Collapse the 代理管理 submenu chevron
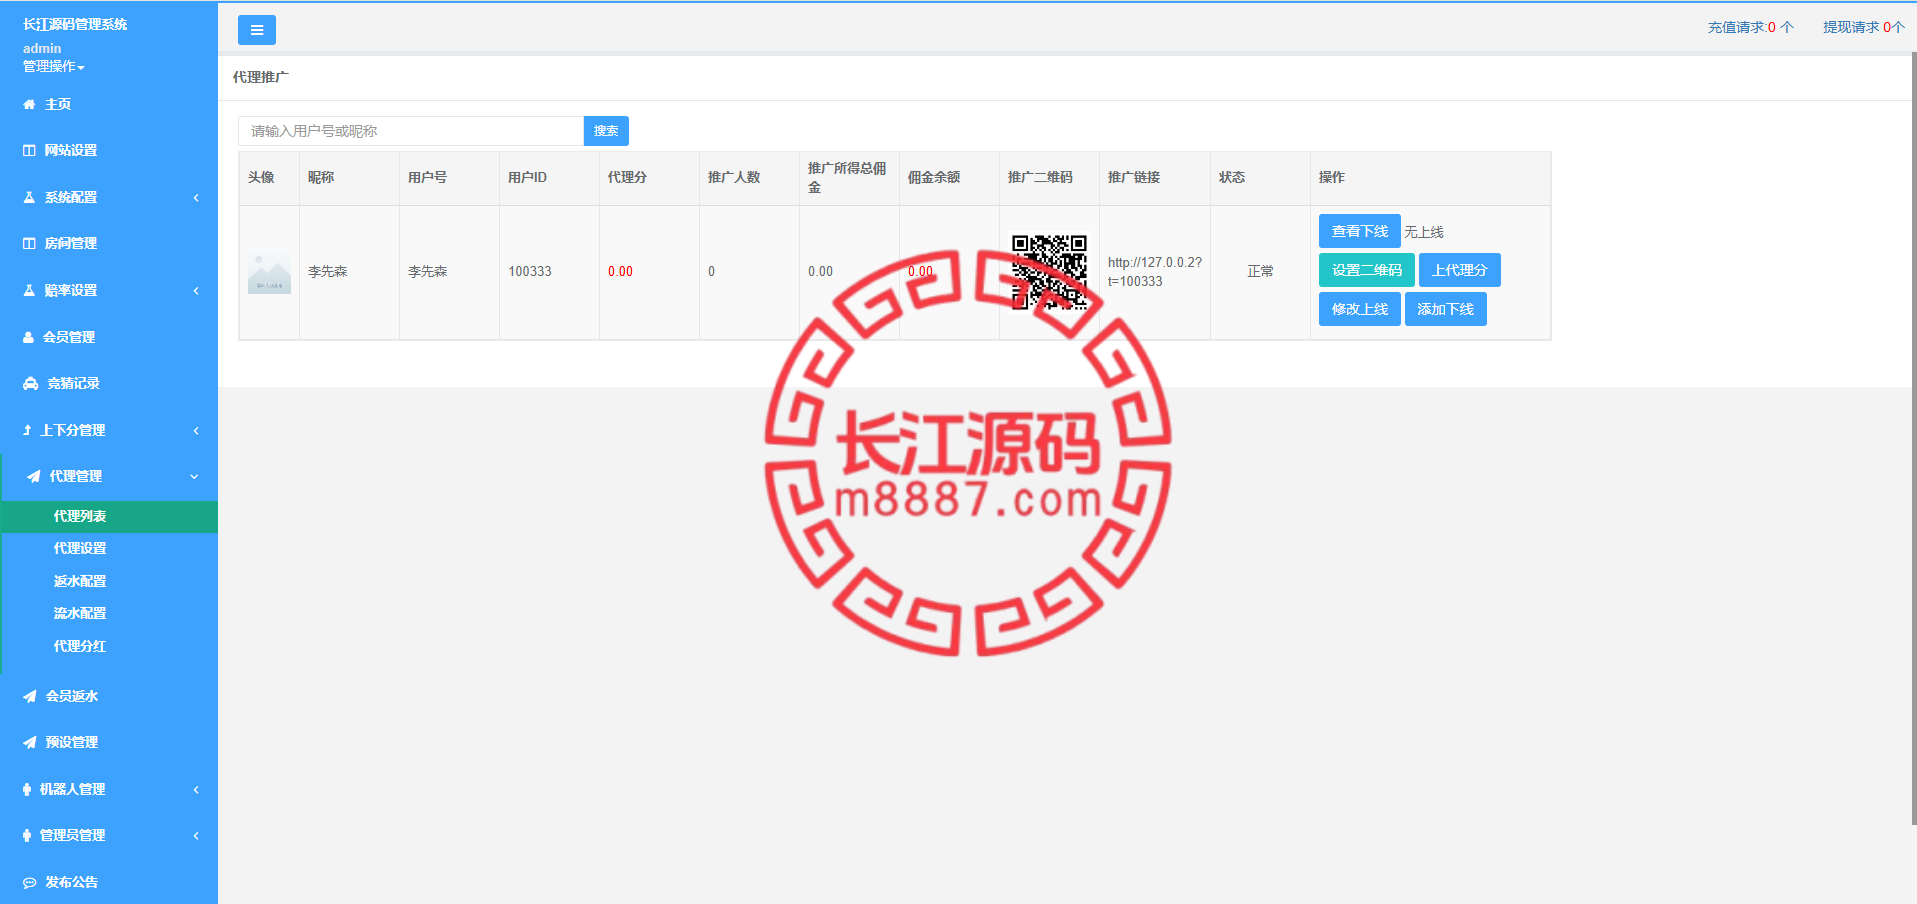This screenshot has width=1917, height=904. coord(194,476)
